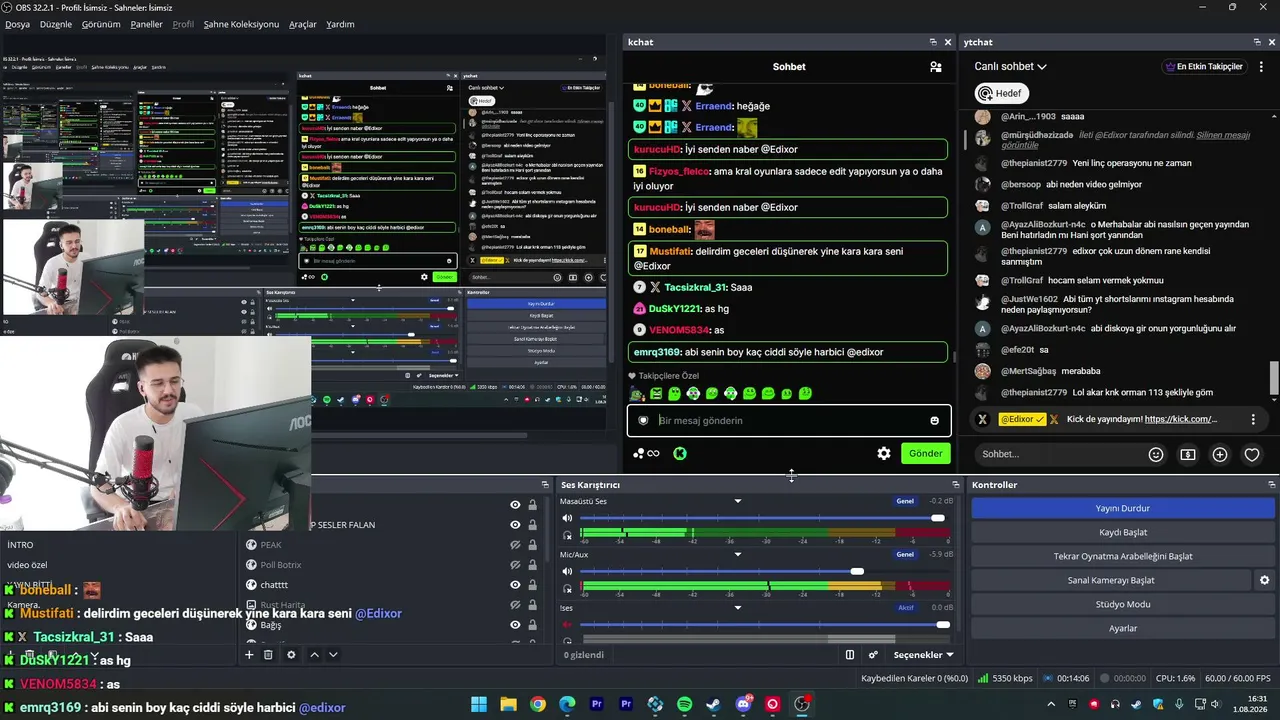The image size is (1280, 720).
Task: Open Discord from the taskbar
Action: (743, 704)
